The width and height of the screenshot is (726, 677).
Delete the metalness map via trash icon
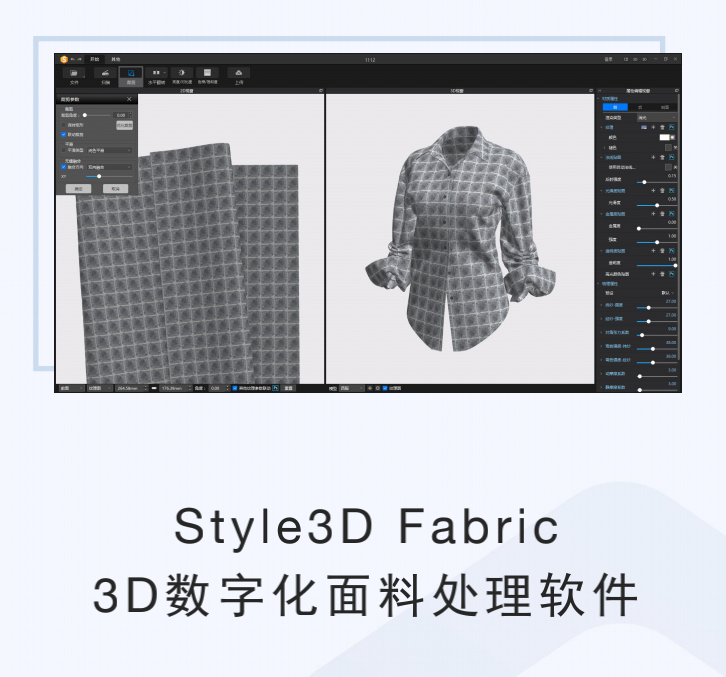click(x=662, y=214)
